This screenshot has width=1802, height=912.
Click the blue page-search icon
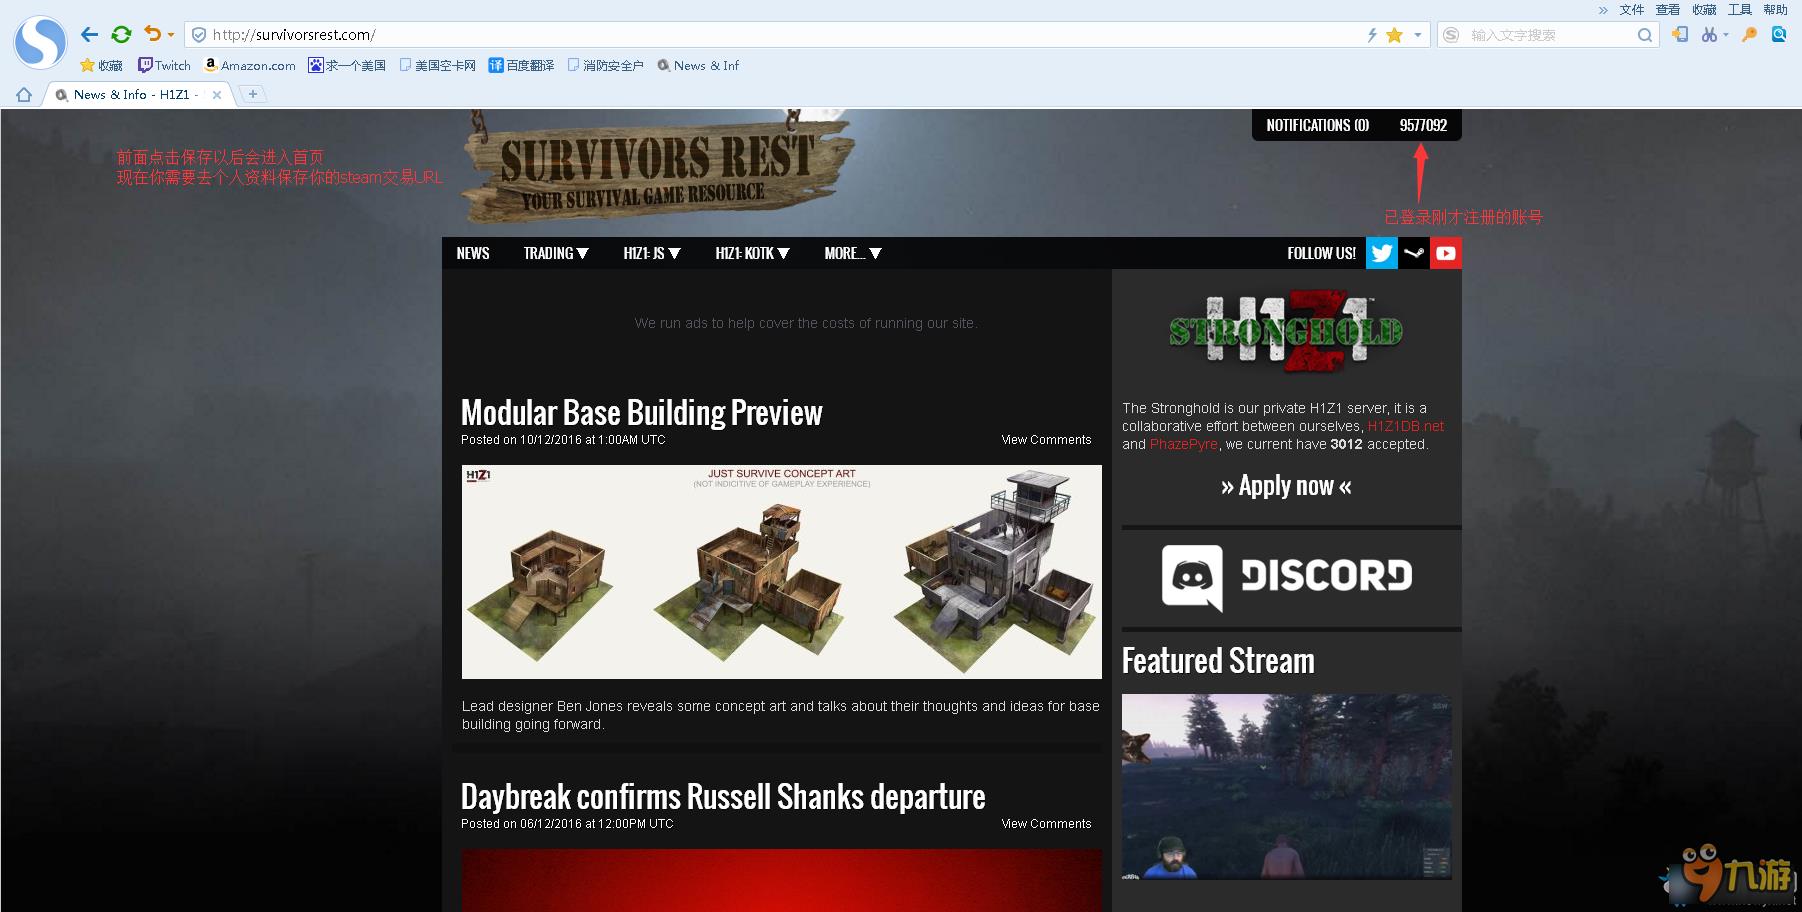[x=1779, y=34]
